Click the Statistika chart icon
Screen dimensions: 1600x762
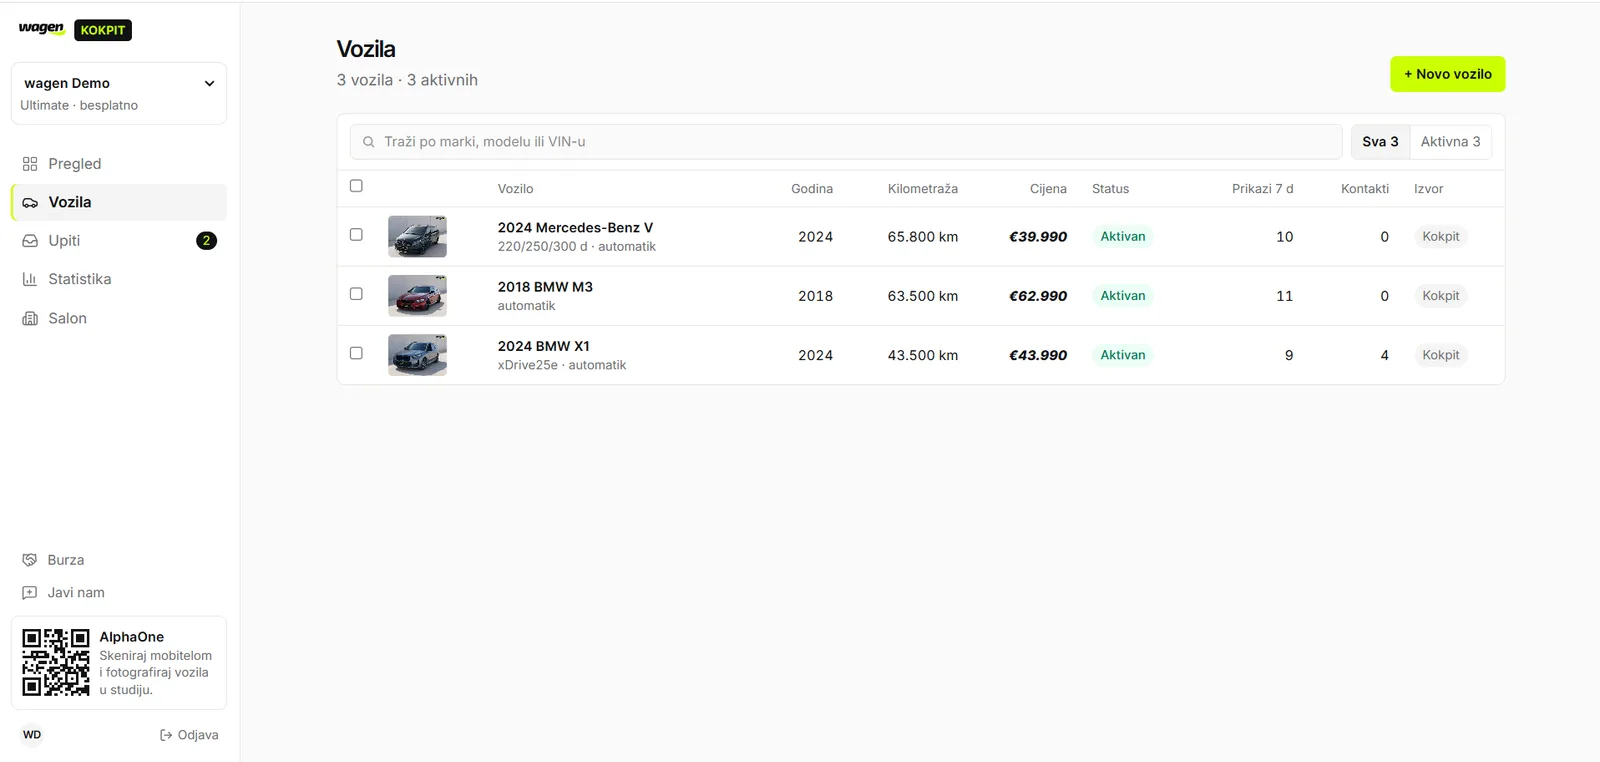(30, 279)
